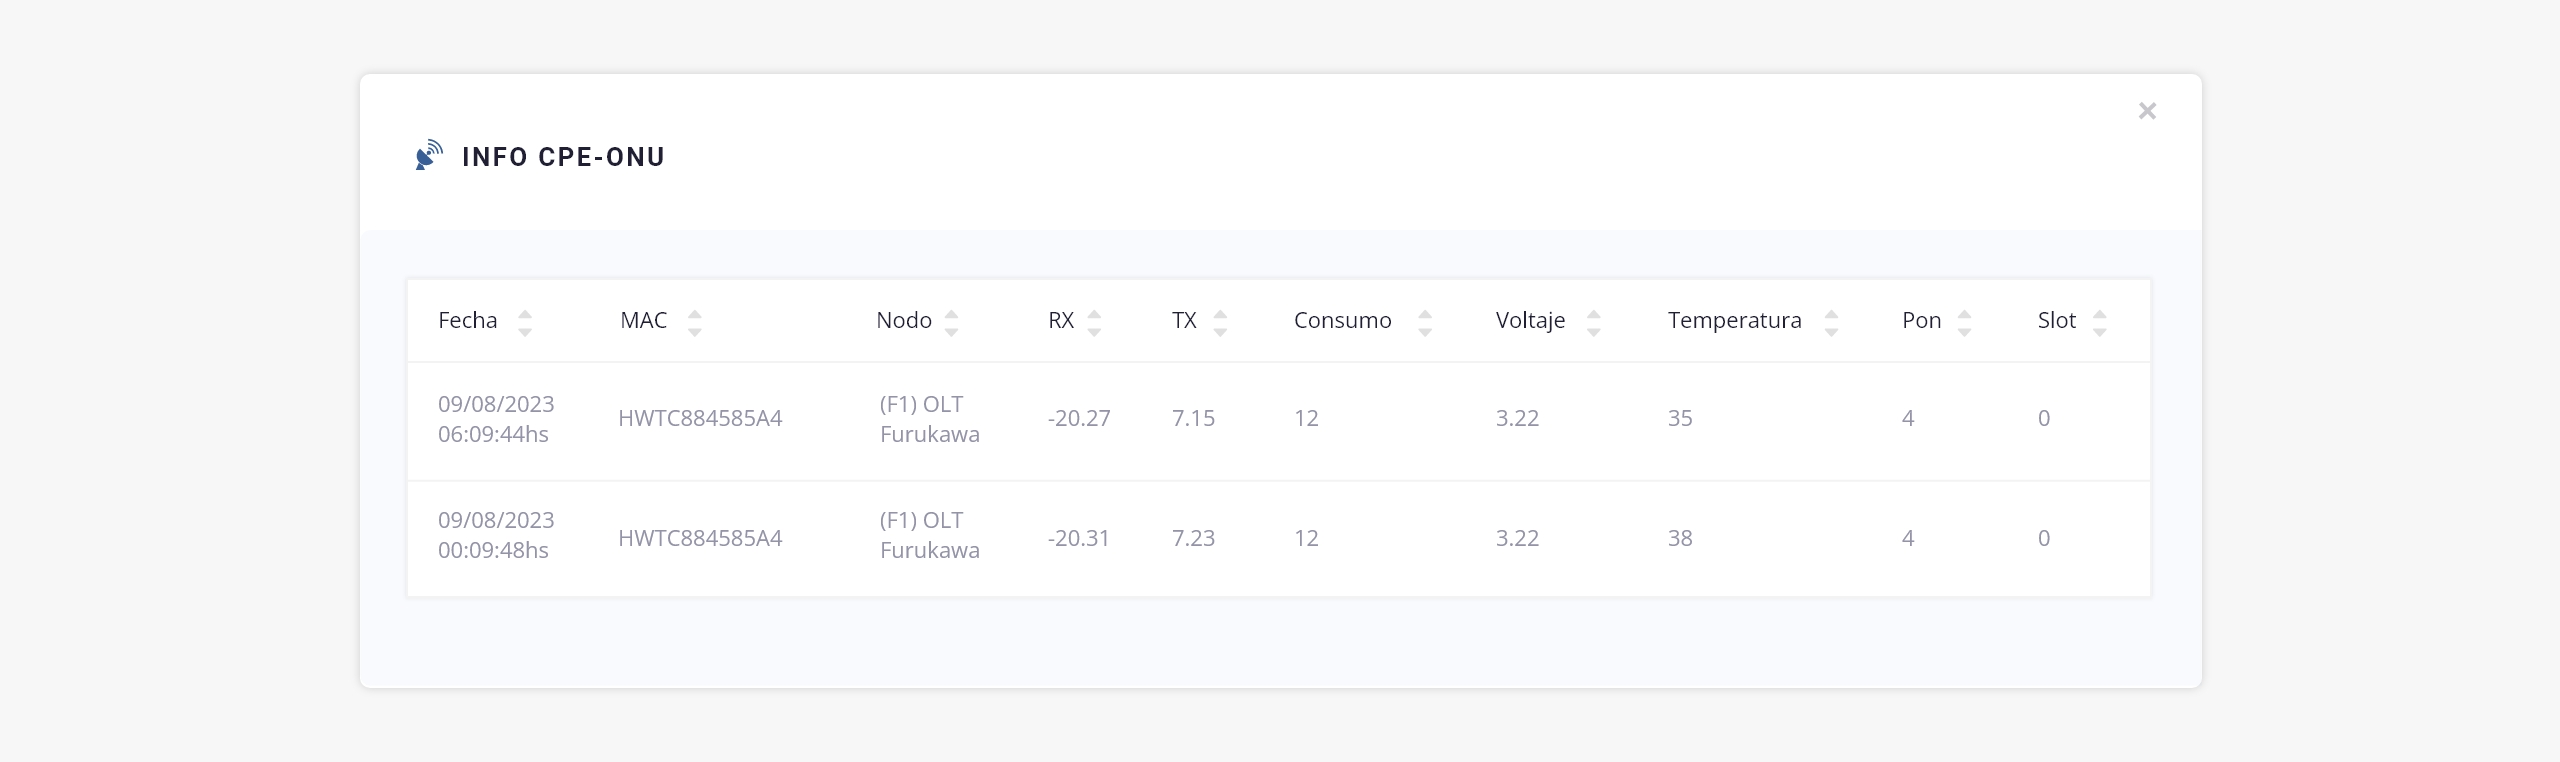The image size is (2560, 762).
Task: Select the 06:09:44hs date cell
Action: coord(496,419)
